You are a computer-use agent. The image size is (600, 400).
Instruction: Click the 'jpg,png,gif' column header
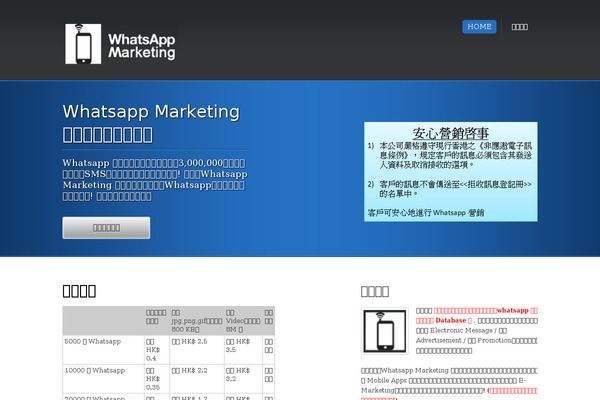click(x=197, y=321)
